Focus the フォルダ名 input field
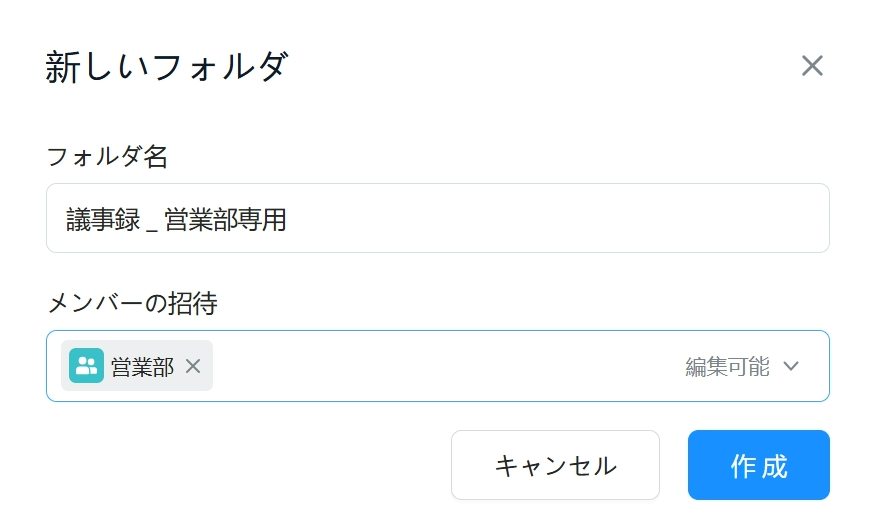882x528 pixels. pyautogui.click(x=438, y=218)
